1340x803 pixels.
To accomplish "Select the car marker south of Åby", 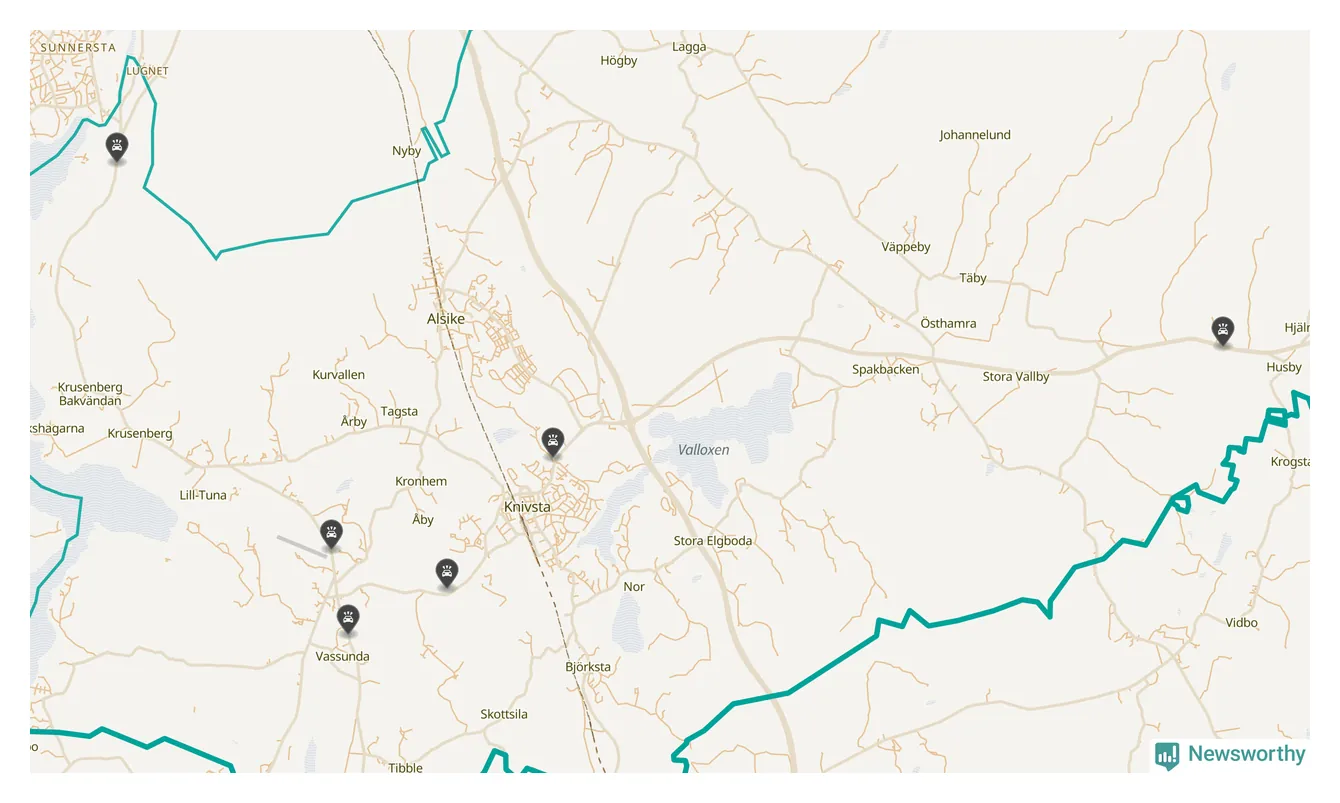I will [x=447, y=574].
